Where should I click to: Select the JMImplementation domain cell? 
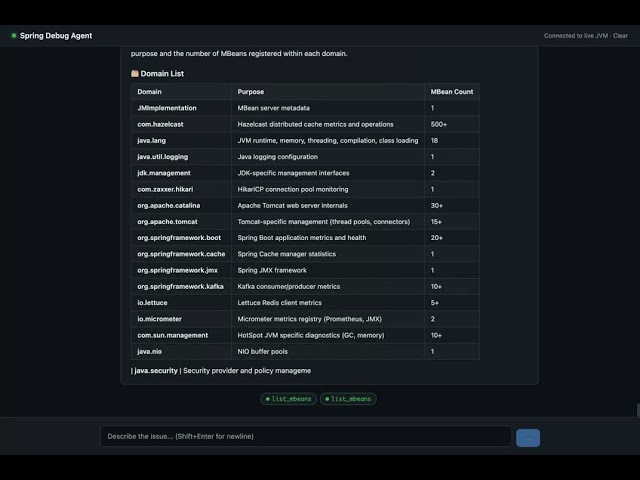182,108
